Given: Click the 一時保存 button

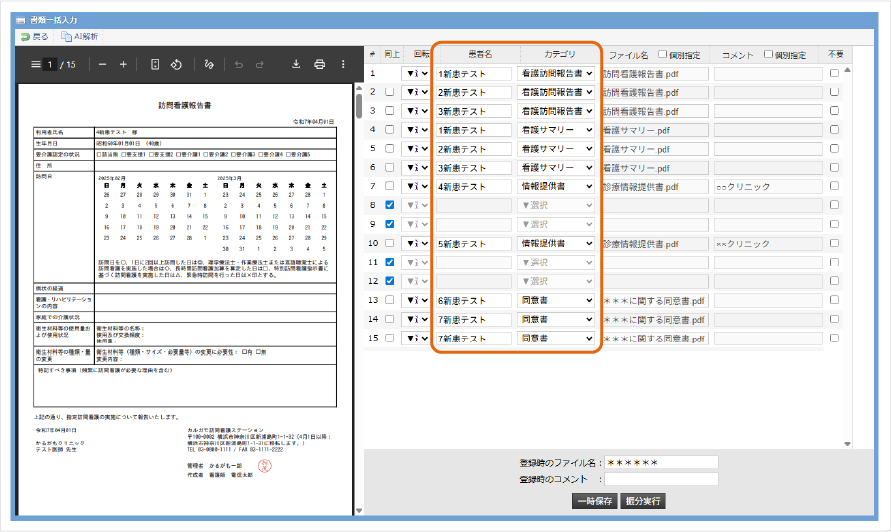Looking at the screenshot, I should point(594,500).
